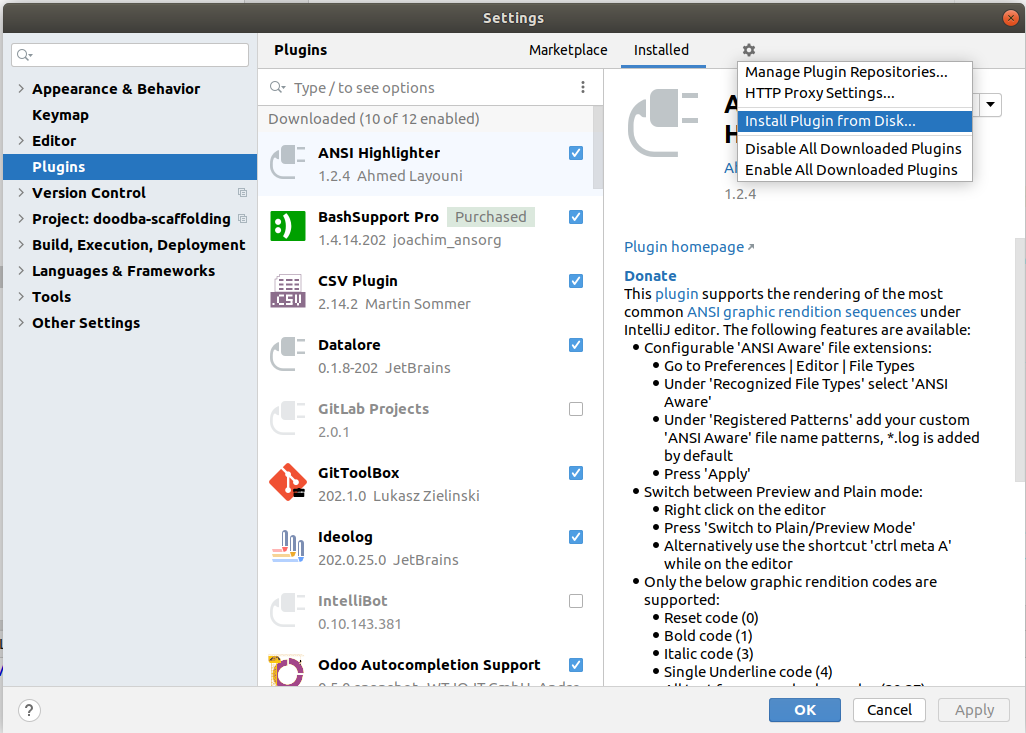Select Plugins in settings tree
This screenshot has width=1026, height=733.
130,167
